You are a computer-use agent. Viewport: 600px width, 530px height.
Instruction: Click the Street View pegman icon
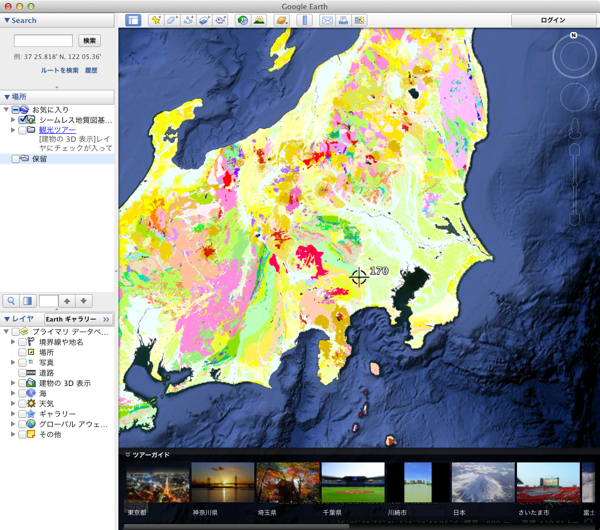click(x=575, y=129)
